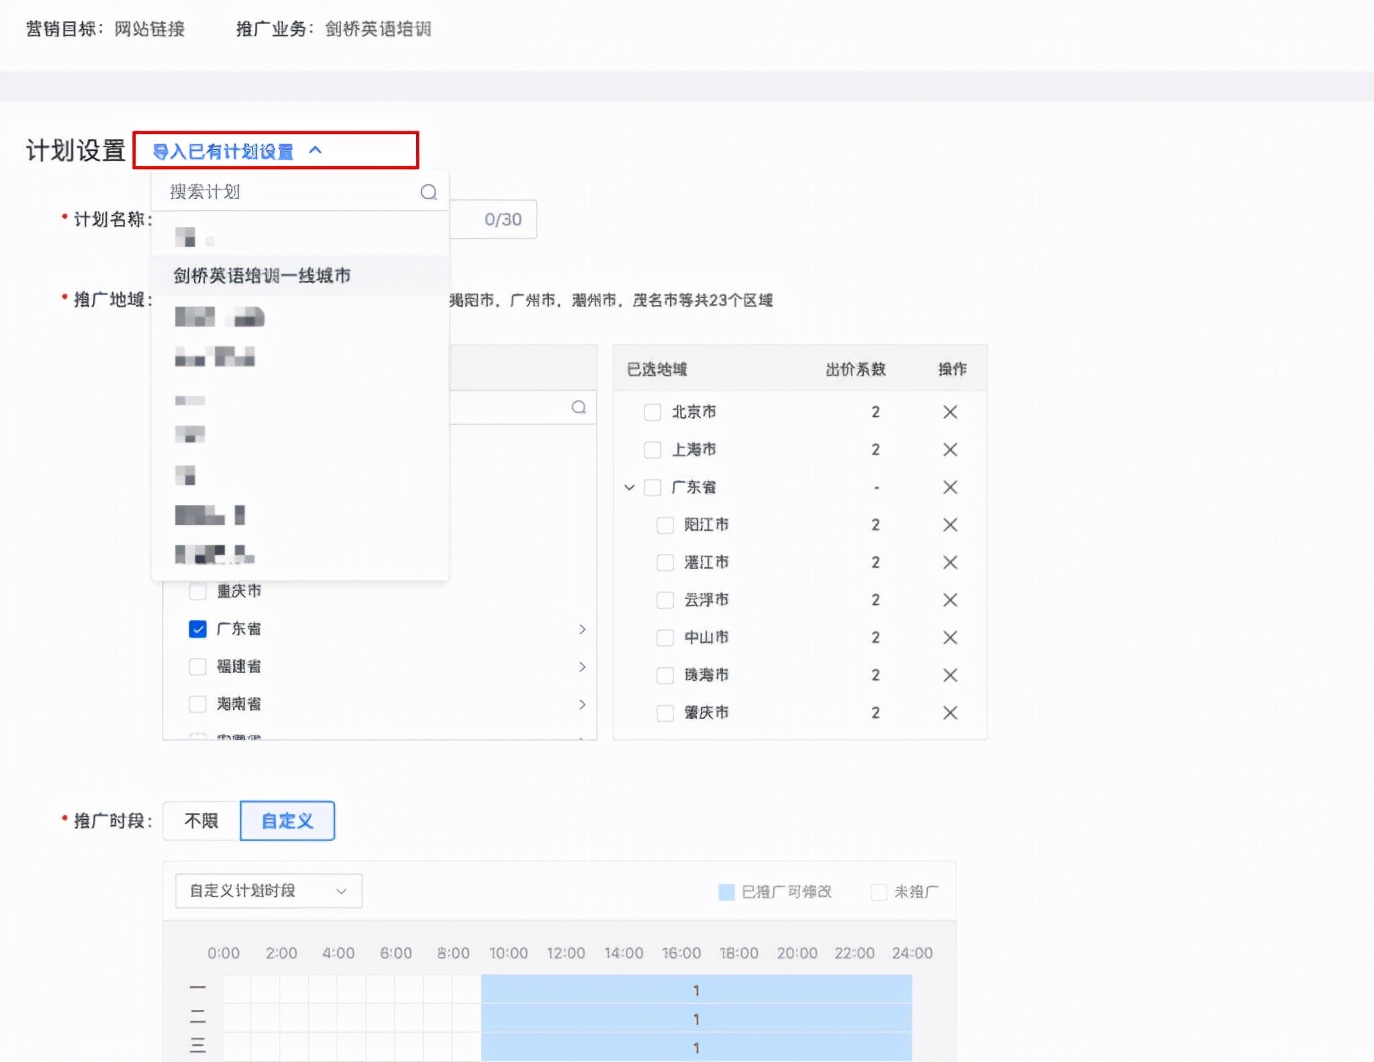Check the 重庆市 checkbox
The image size is (1374, 1062).
click(x=197, y=591)
